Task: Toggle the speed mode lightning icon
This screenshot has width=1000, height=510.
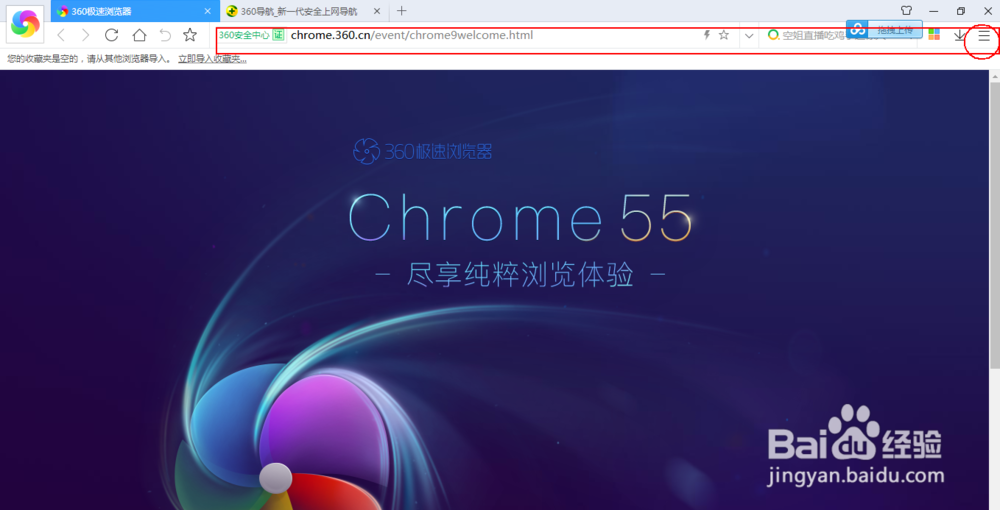Action: (707, 35)
